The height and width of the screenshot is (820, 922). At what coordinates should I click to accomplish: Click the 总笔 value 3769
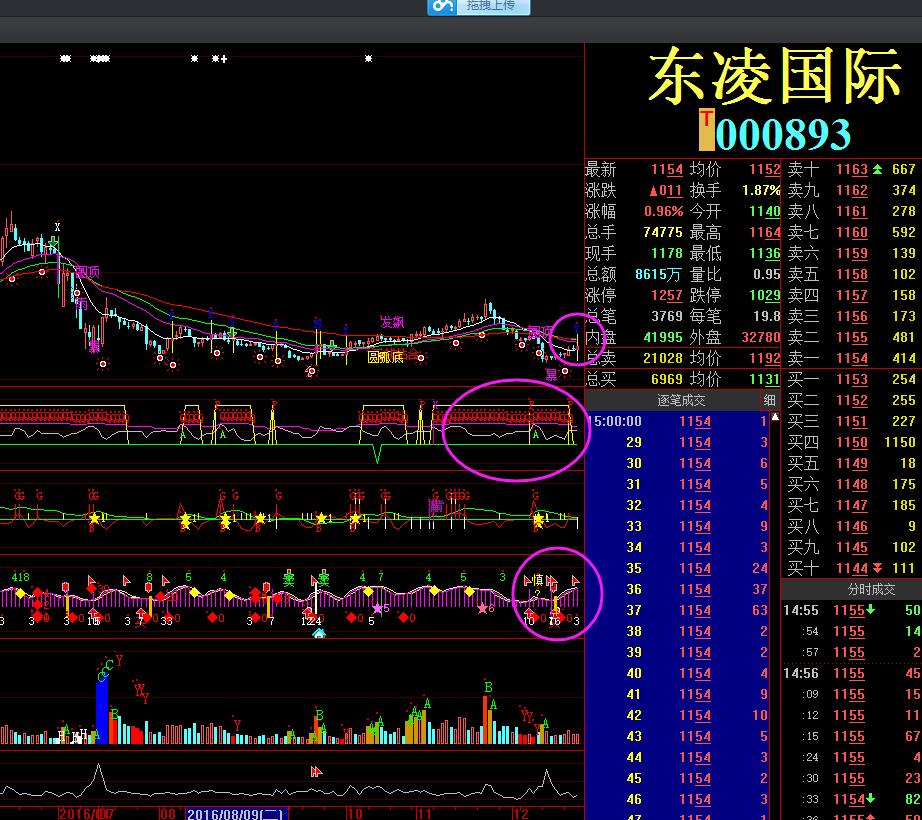click(x=667, y=316)
